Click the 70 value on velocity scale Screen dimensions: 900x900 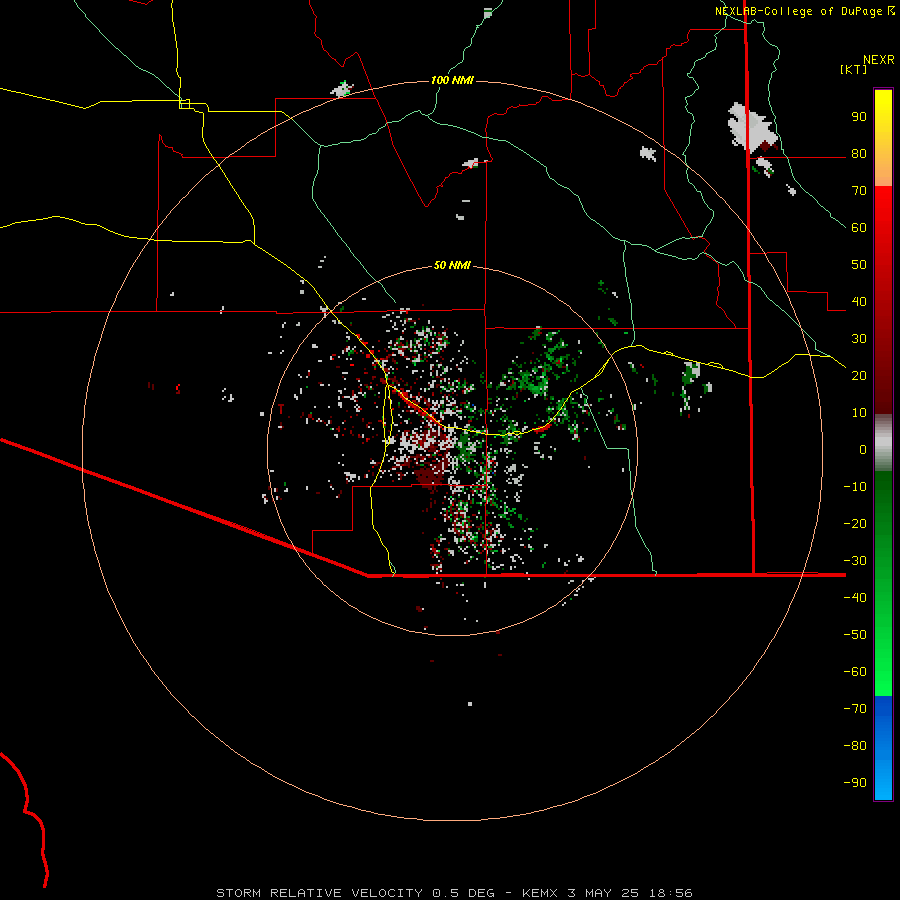(859, 191)
